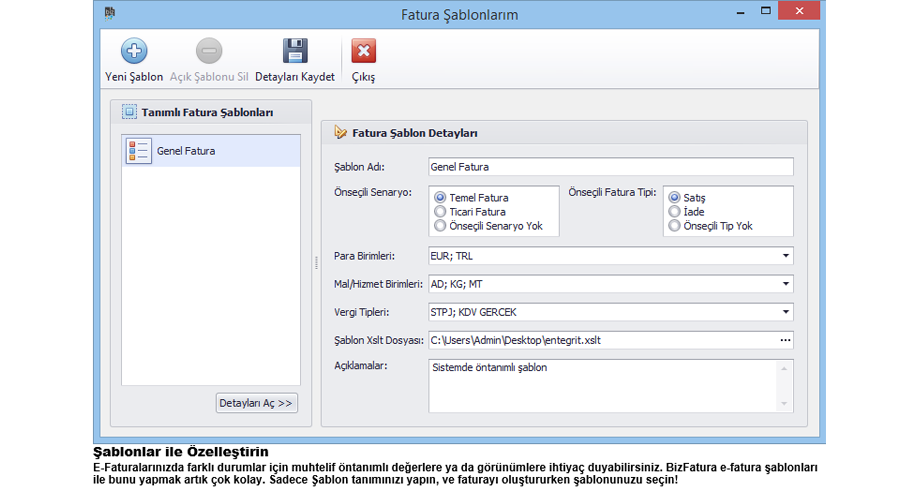Image resolution: width=907 pixels, height=493 pixels.
Task: Select İade as invoice type
Action: (x=674, y=212)
